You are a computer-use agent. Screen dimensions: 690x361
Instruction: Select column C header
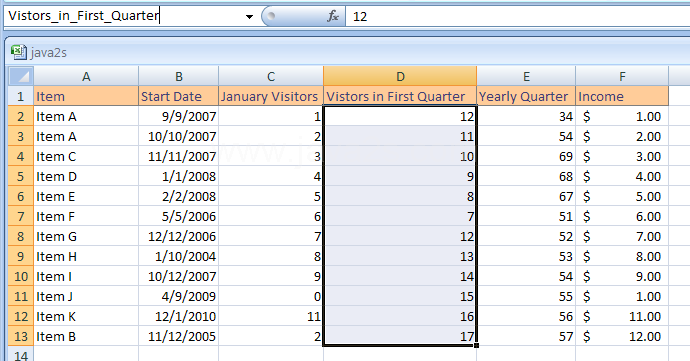[271, 76]
